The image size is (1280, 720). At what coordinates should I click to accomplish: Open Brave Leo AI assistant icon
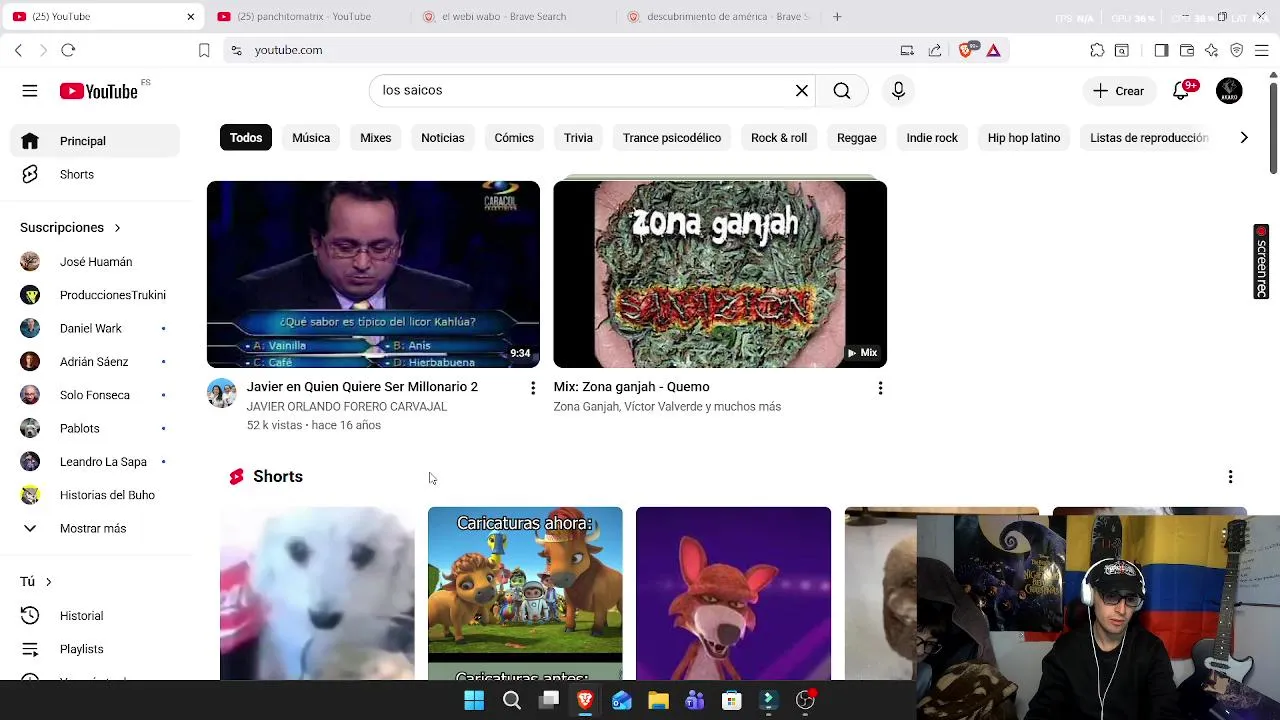[1211, 50]
